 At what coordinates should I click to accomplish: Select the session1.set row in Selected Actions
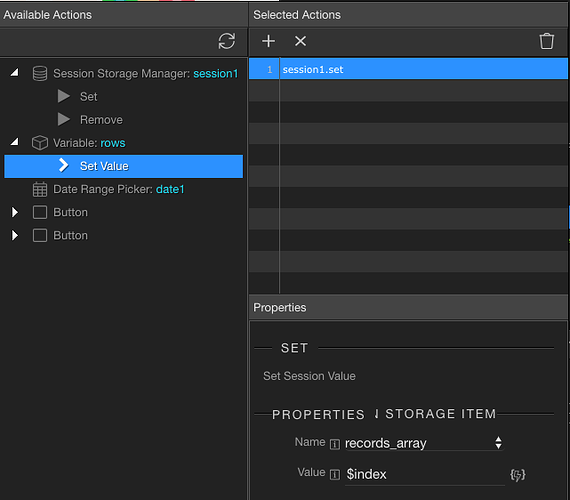[x=408, y=69]
